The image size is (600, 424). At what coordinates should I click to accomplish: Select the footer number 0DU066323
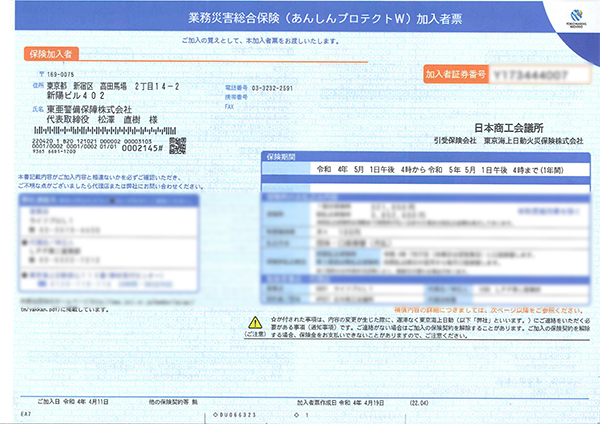(x=234, y=415)
